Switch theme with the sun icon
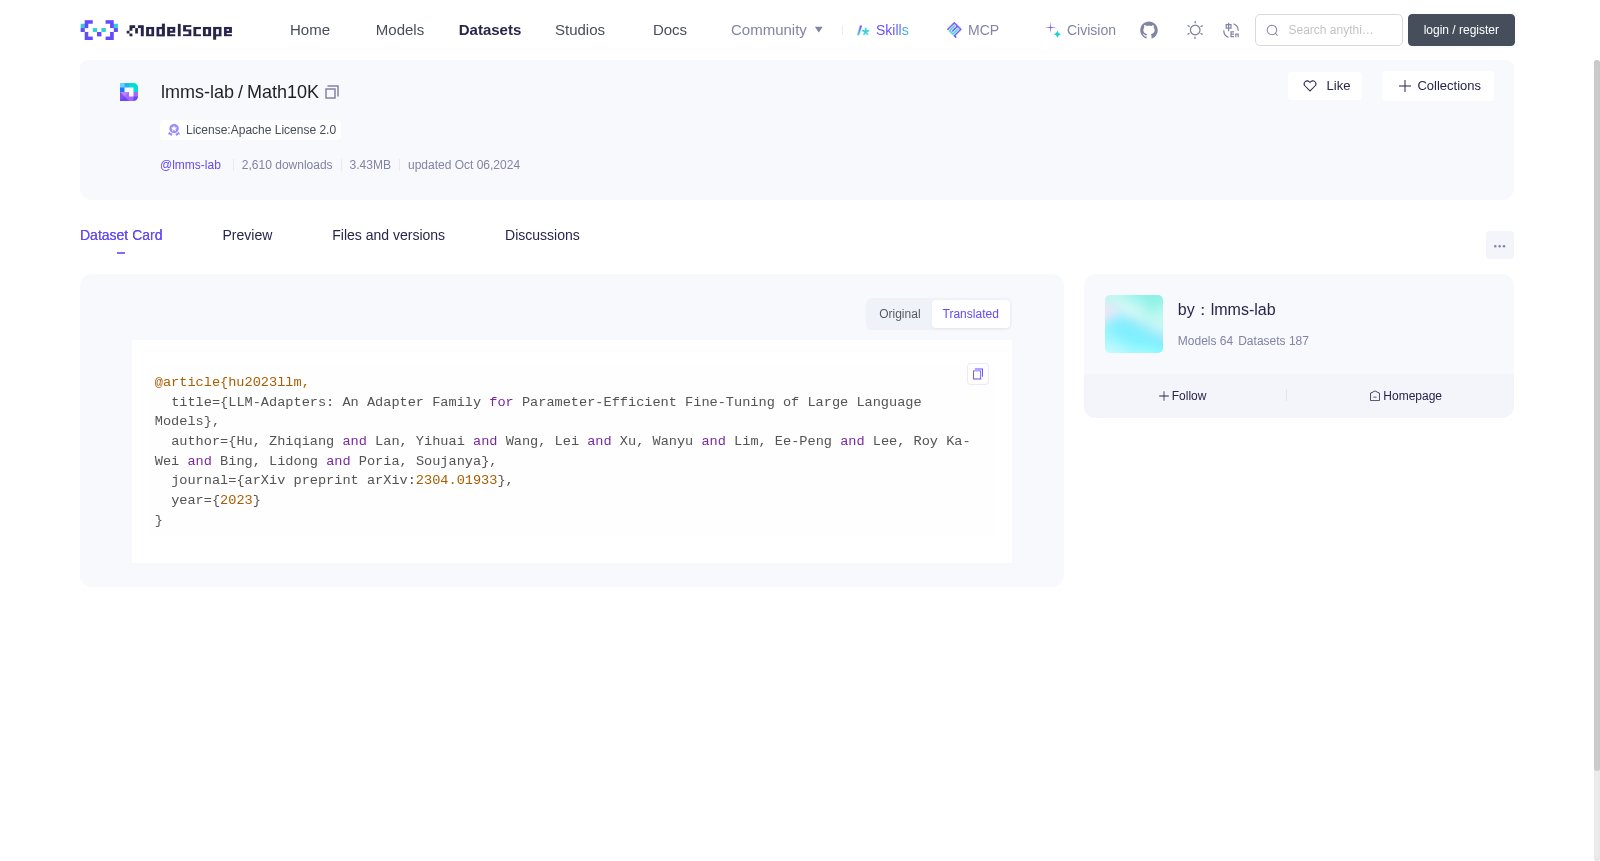Screen dimensions: 1600x861 pyautogui.click(x=1195, y=30)
